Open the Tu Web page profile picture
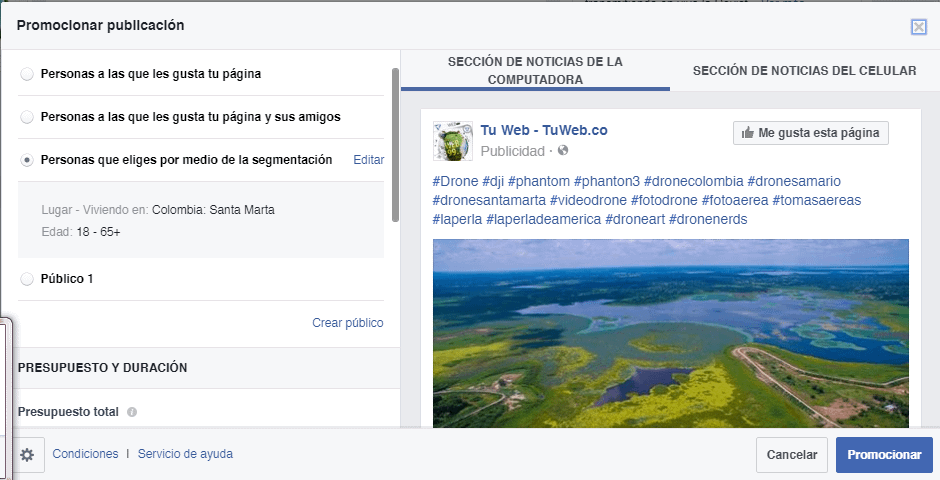 coord(453,141)
